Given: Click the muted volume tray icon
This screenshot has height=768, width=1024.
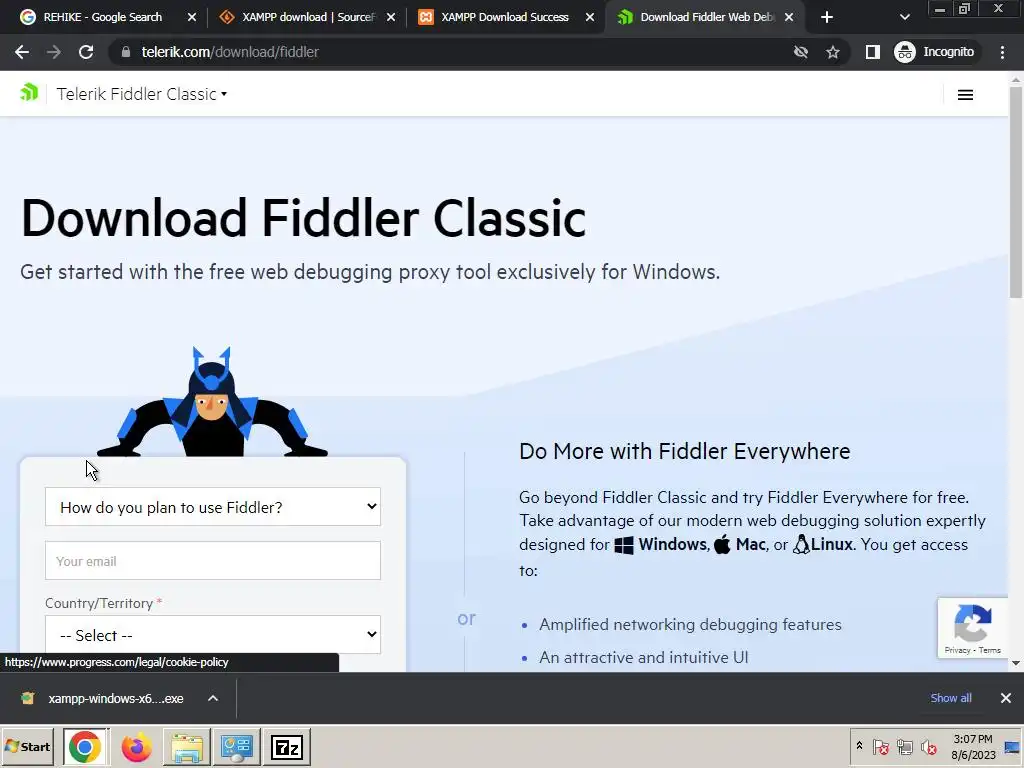Looking at the screenshot, I should tap(928, 746).
